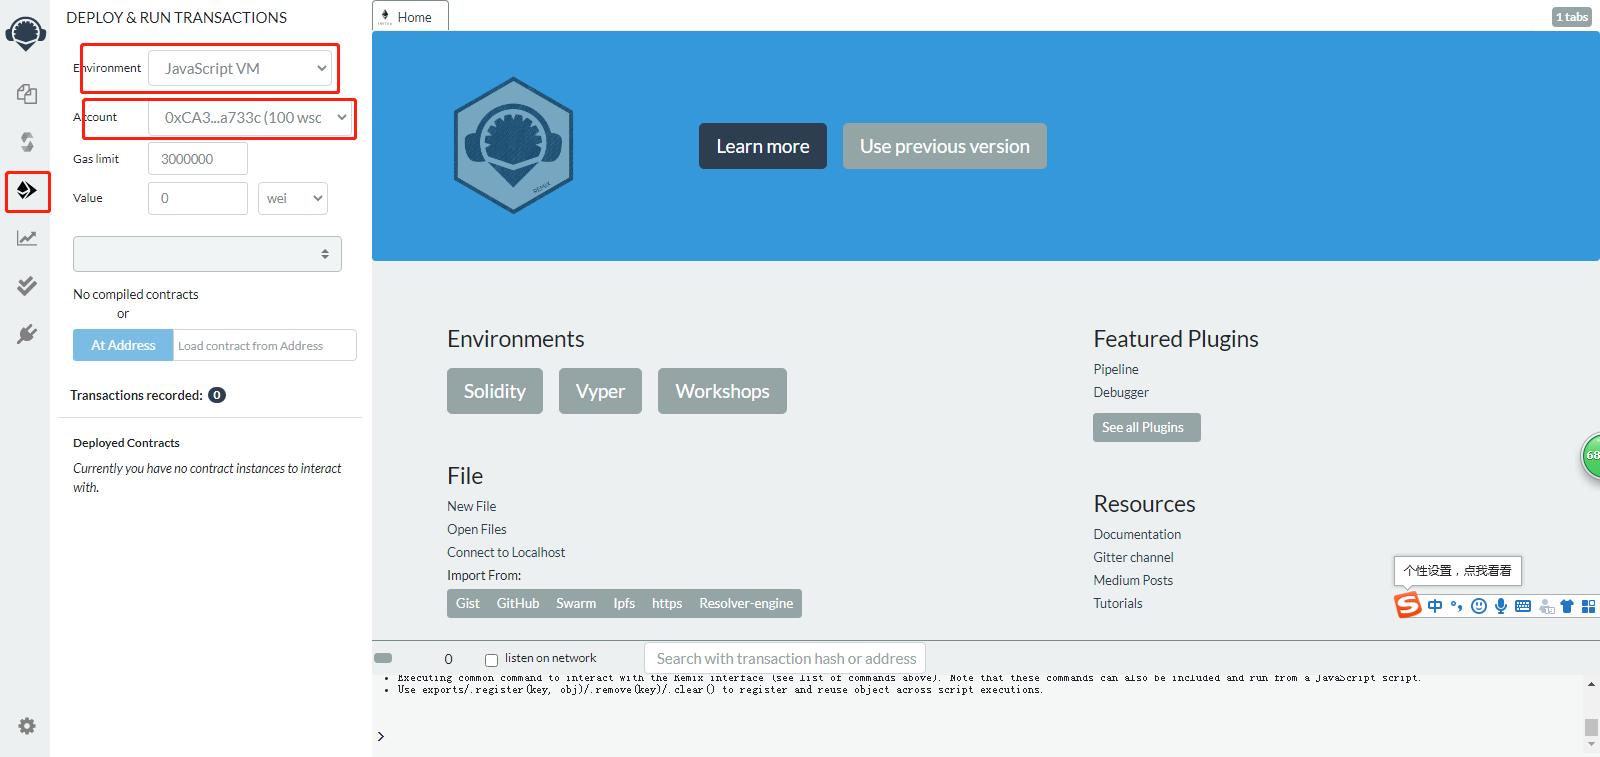Import using Resolver-engine button
This screenshot has height=757, width=1600.
click(746, 603)
